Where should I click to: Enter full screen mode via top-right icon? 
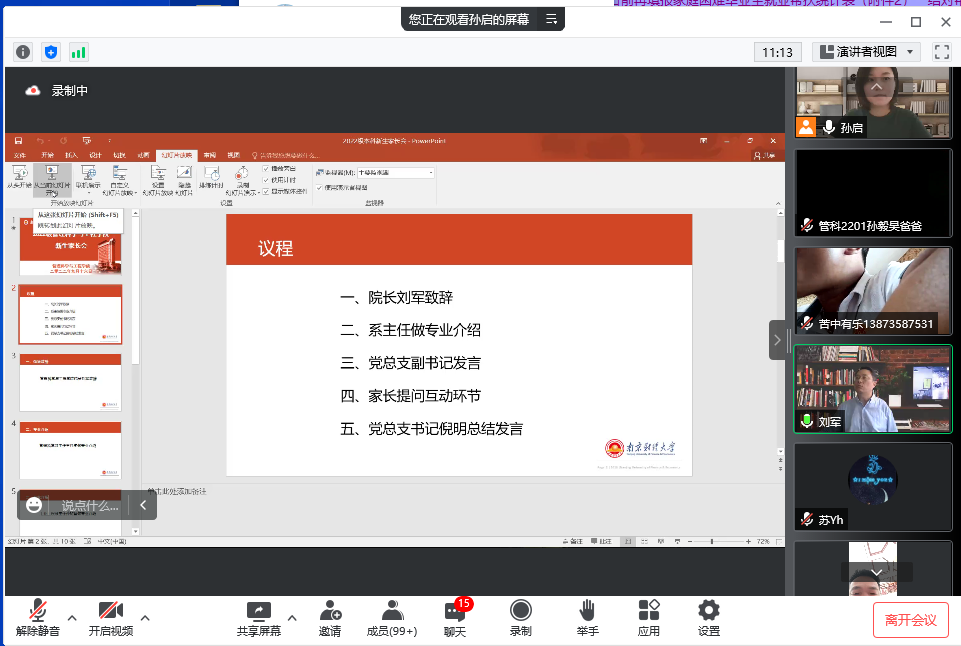point(941,52)
